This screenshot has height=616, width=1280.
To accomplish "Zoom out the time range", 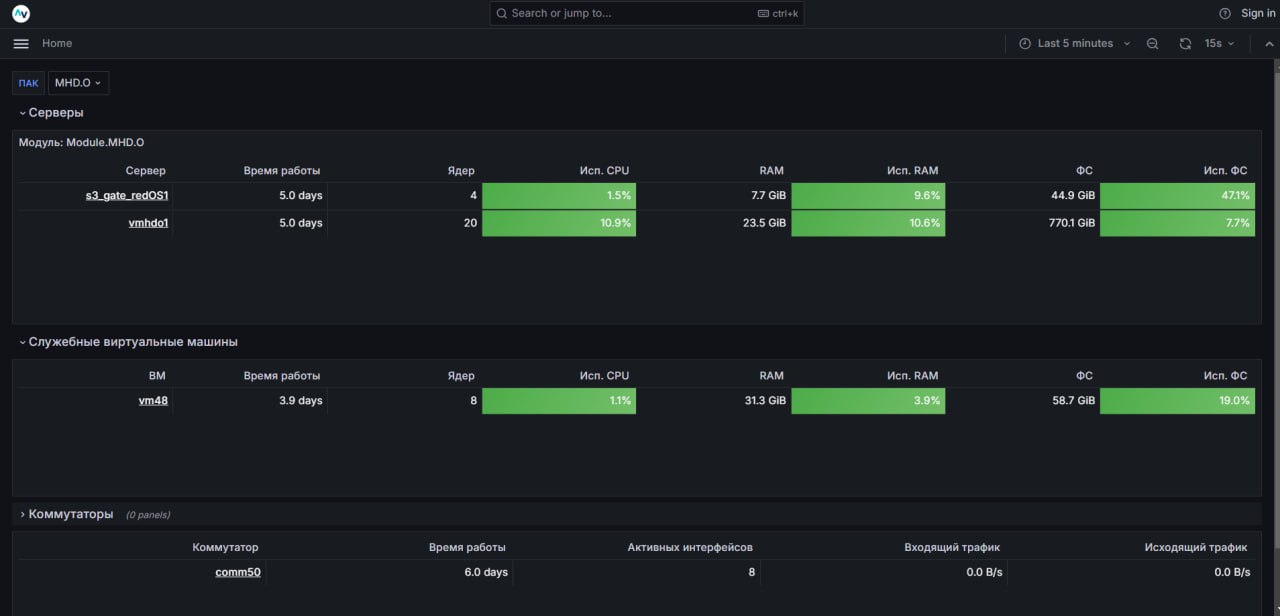I will click(x=1153, y=44).
